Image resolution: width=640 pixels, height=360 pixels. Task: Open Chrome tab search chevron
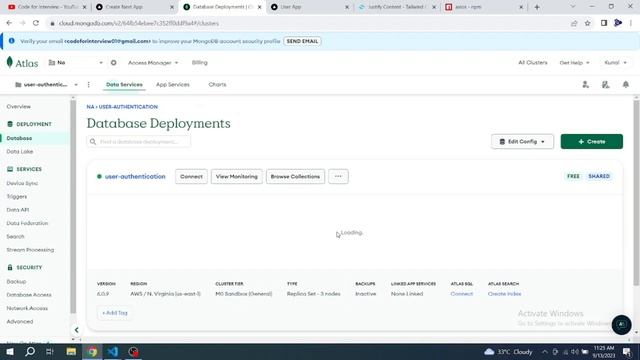(573, 7)
